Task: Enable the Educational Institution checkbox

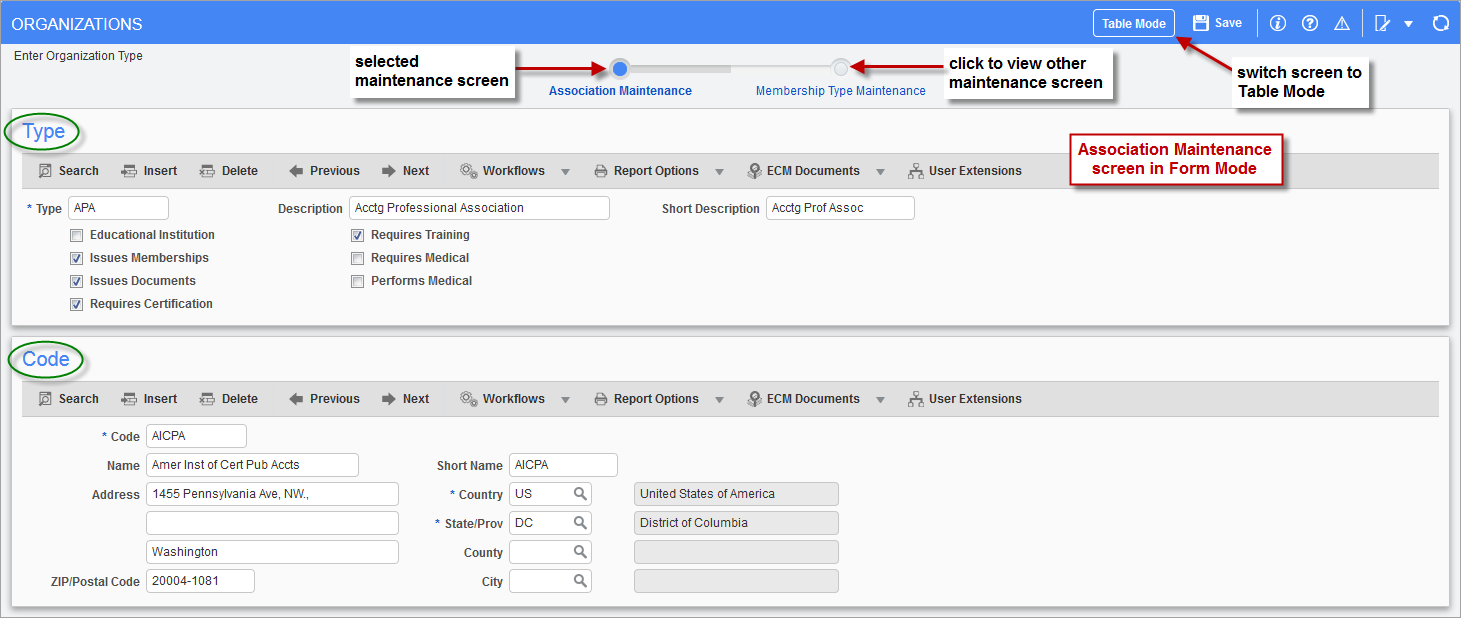Action: tap(76, 235)
